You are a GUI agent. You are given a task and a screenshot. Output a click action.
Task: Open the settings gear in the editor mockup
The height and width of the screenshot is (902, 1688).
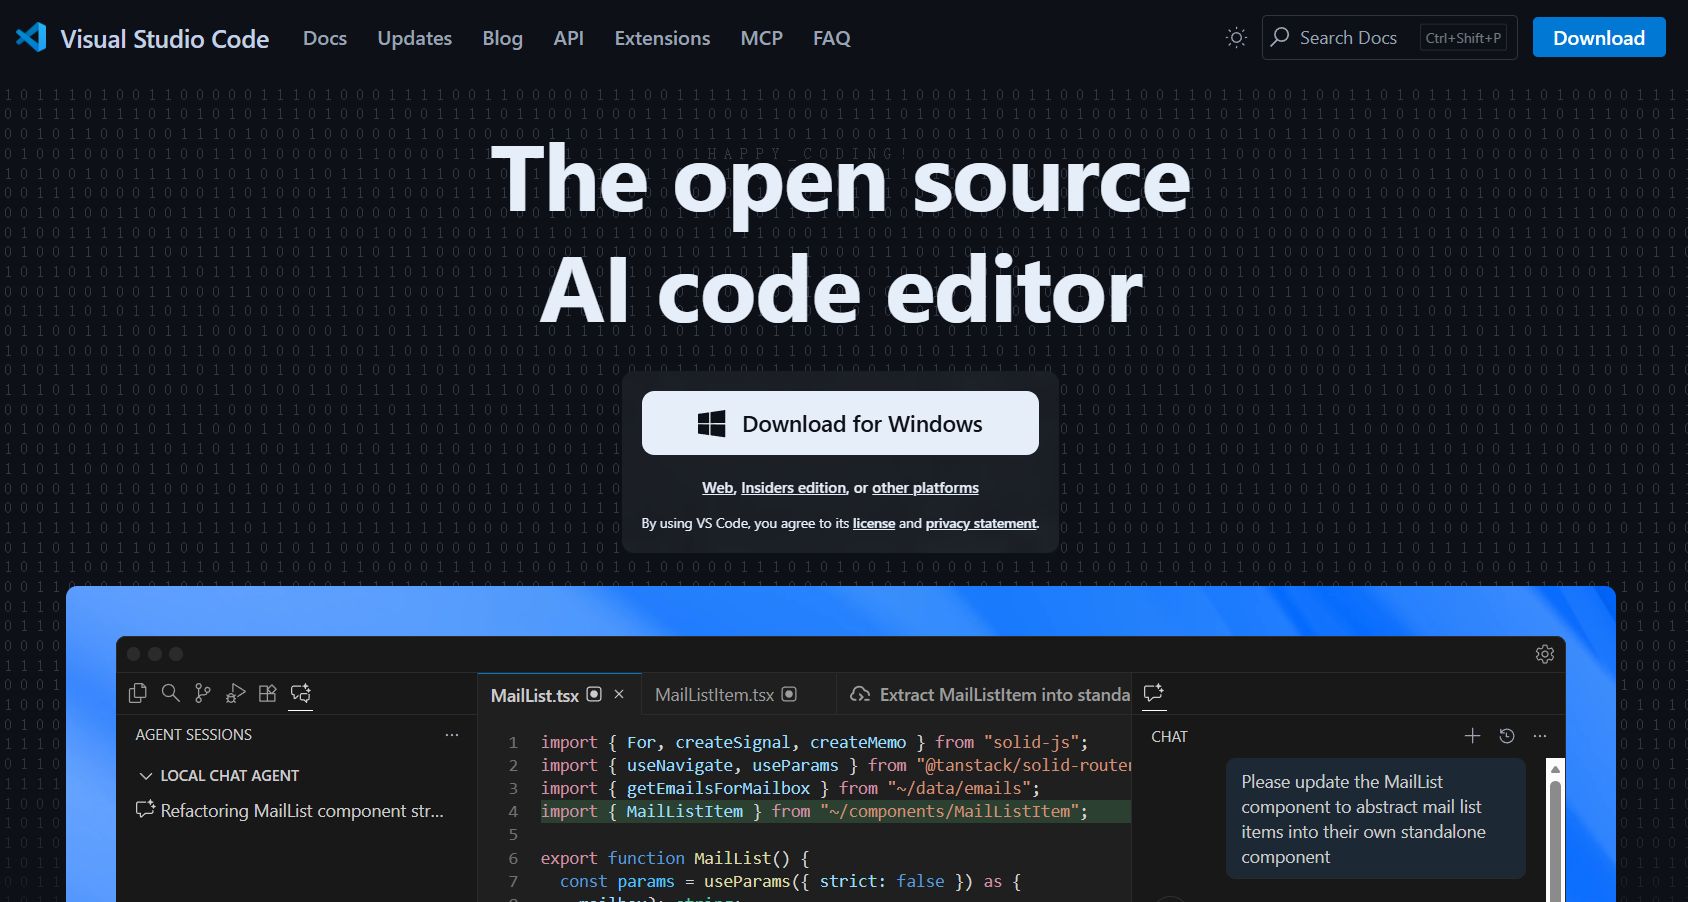tap(1544, 653)
